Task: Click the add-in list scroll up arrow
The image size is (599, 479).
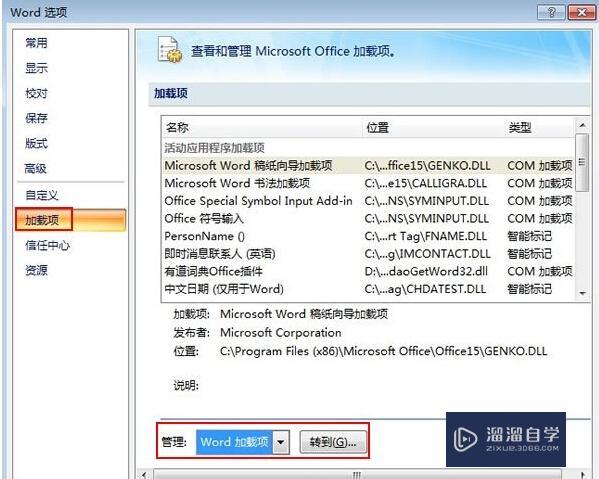Action: point(582,125)
